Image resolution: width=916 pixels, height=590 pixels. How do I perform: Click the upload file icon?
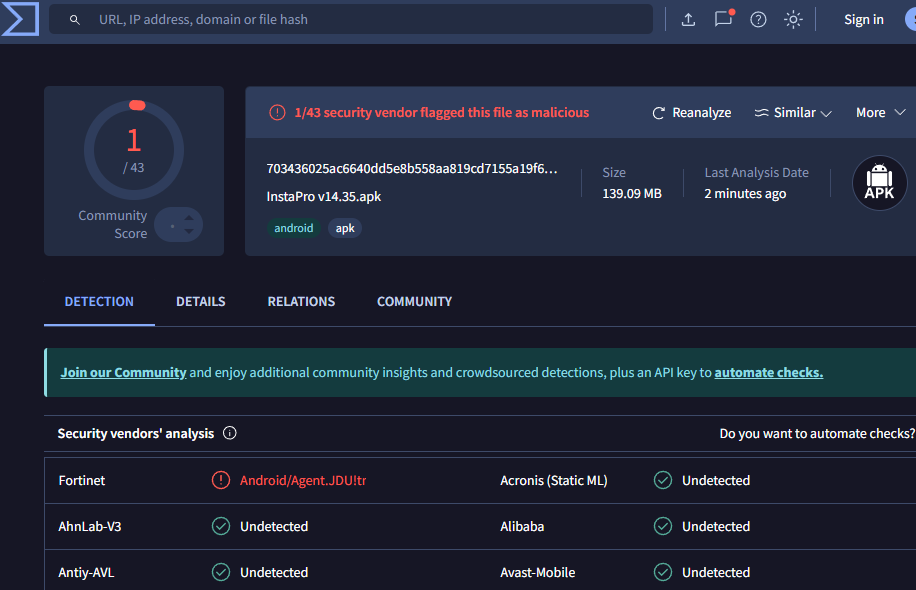pos(688,19)
